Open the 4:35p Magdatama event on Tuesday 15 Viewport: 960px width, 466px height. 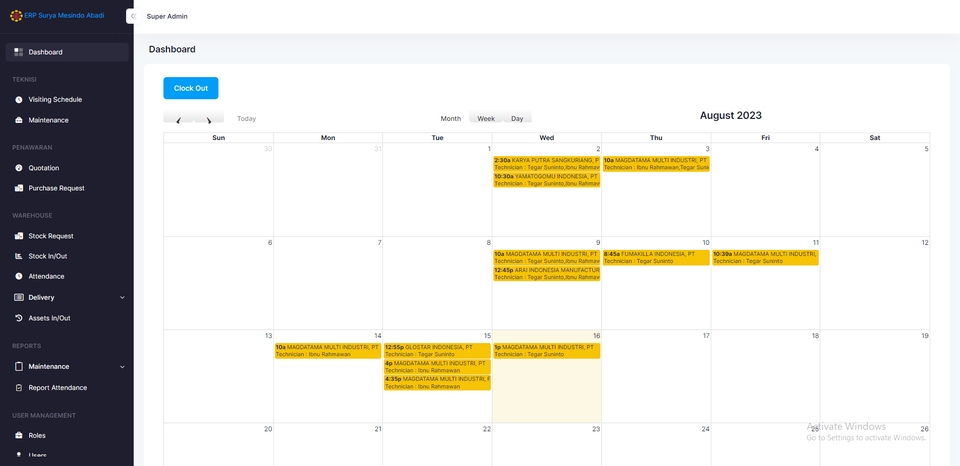coord(437,383)
